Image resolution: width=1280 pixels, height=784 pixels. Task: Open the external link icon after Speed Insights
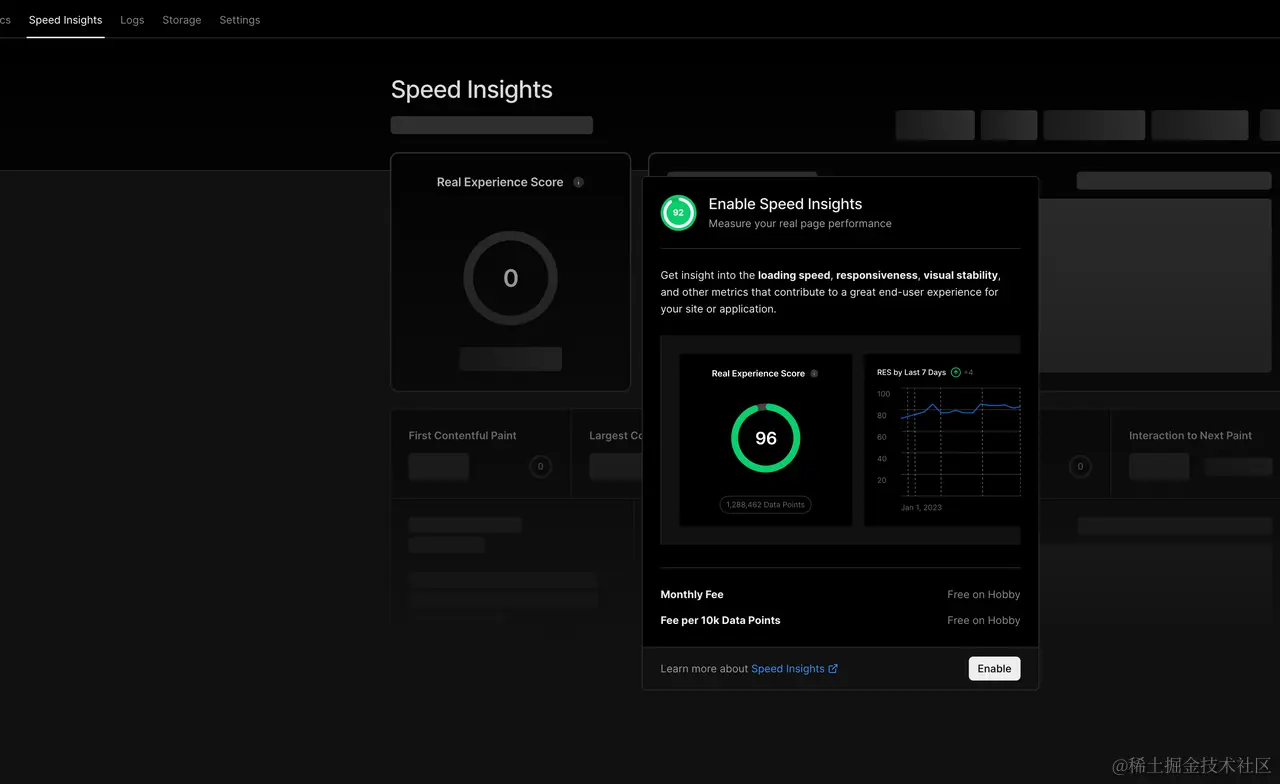click(833, 669)
